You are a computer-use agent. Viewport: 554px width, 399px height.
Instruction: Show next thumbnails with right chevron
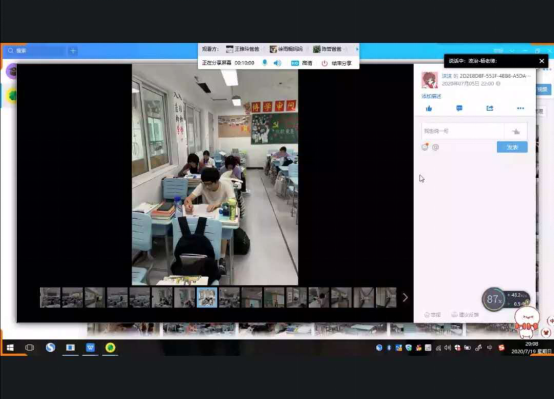coord(405,298)
